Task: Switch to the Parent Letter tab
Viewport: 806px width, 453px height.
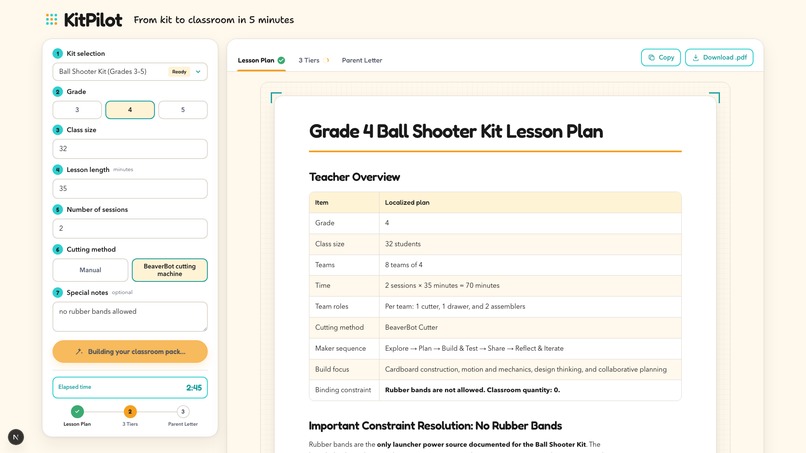Action: pos(362,60)
